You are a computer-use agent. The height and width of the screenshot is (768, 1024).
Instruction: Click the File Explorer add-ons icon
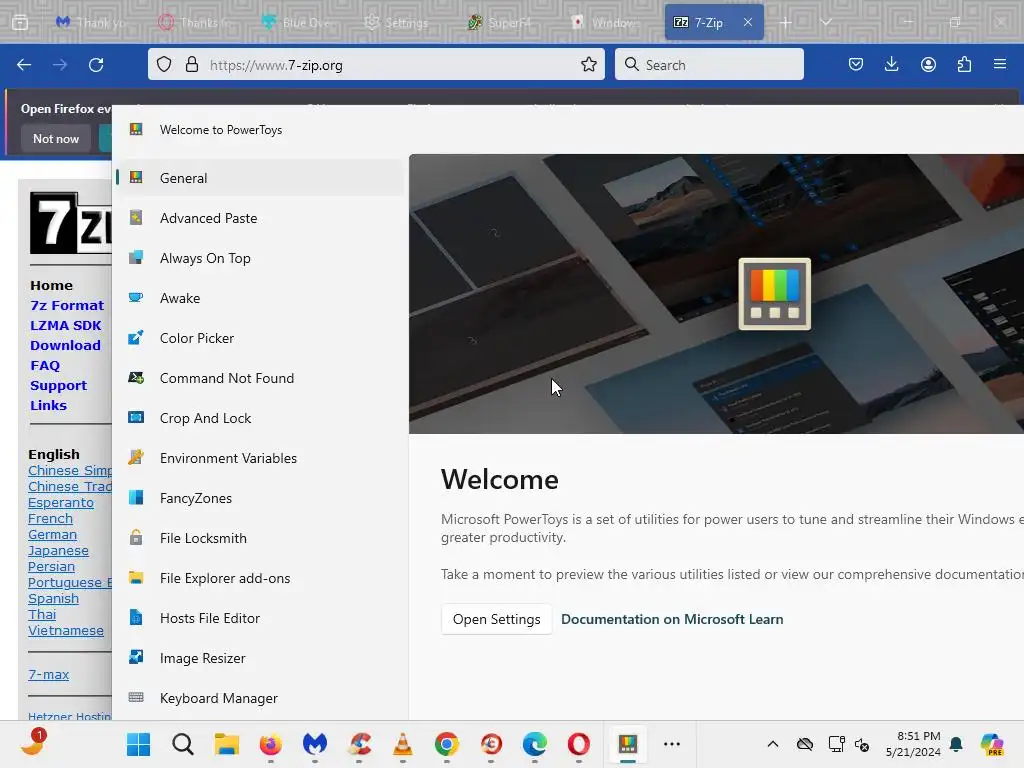pyautogui.click(x=136, y=577)
